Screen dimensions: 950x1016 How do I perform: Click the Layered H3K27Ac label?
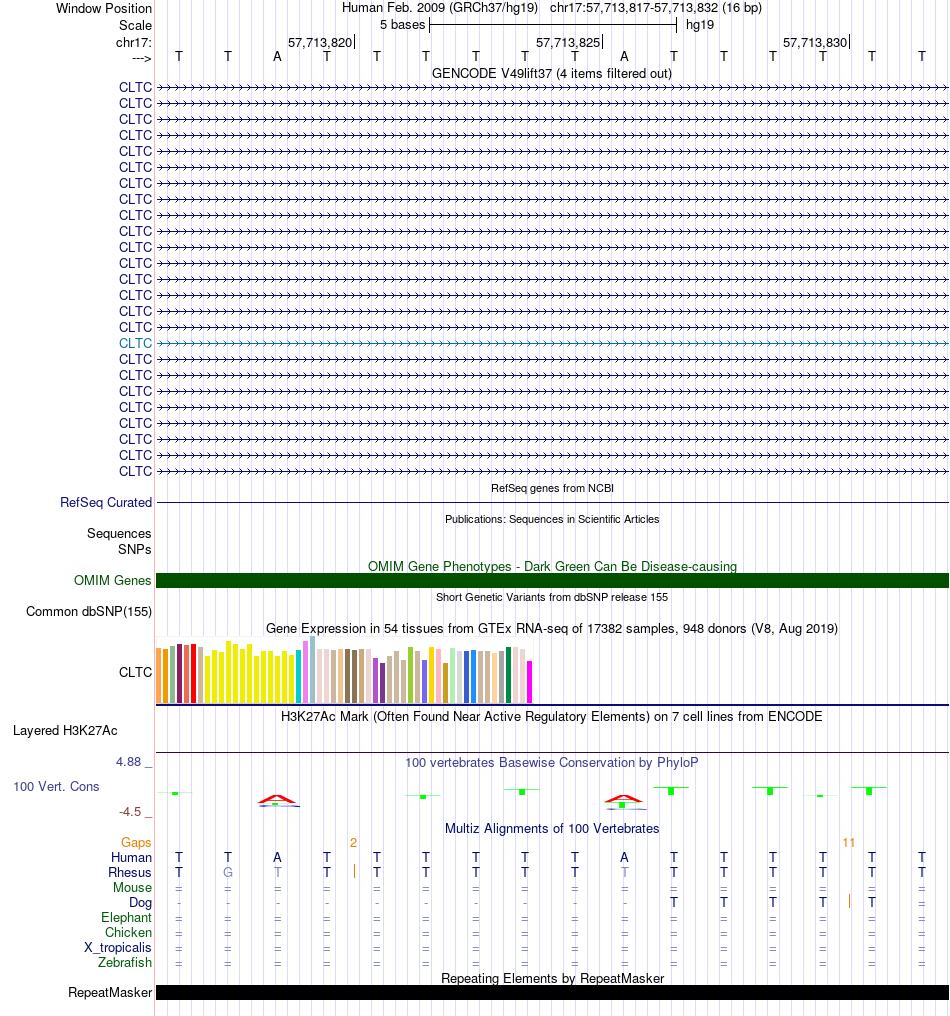pyautogui.click(x=65, y=730)
